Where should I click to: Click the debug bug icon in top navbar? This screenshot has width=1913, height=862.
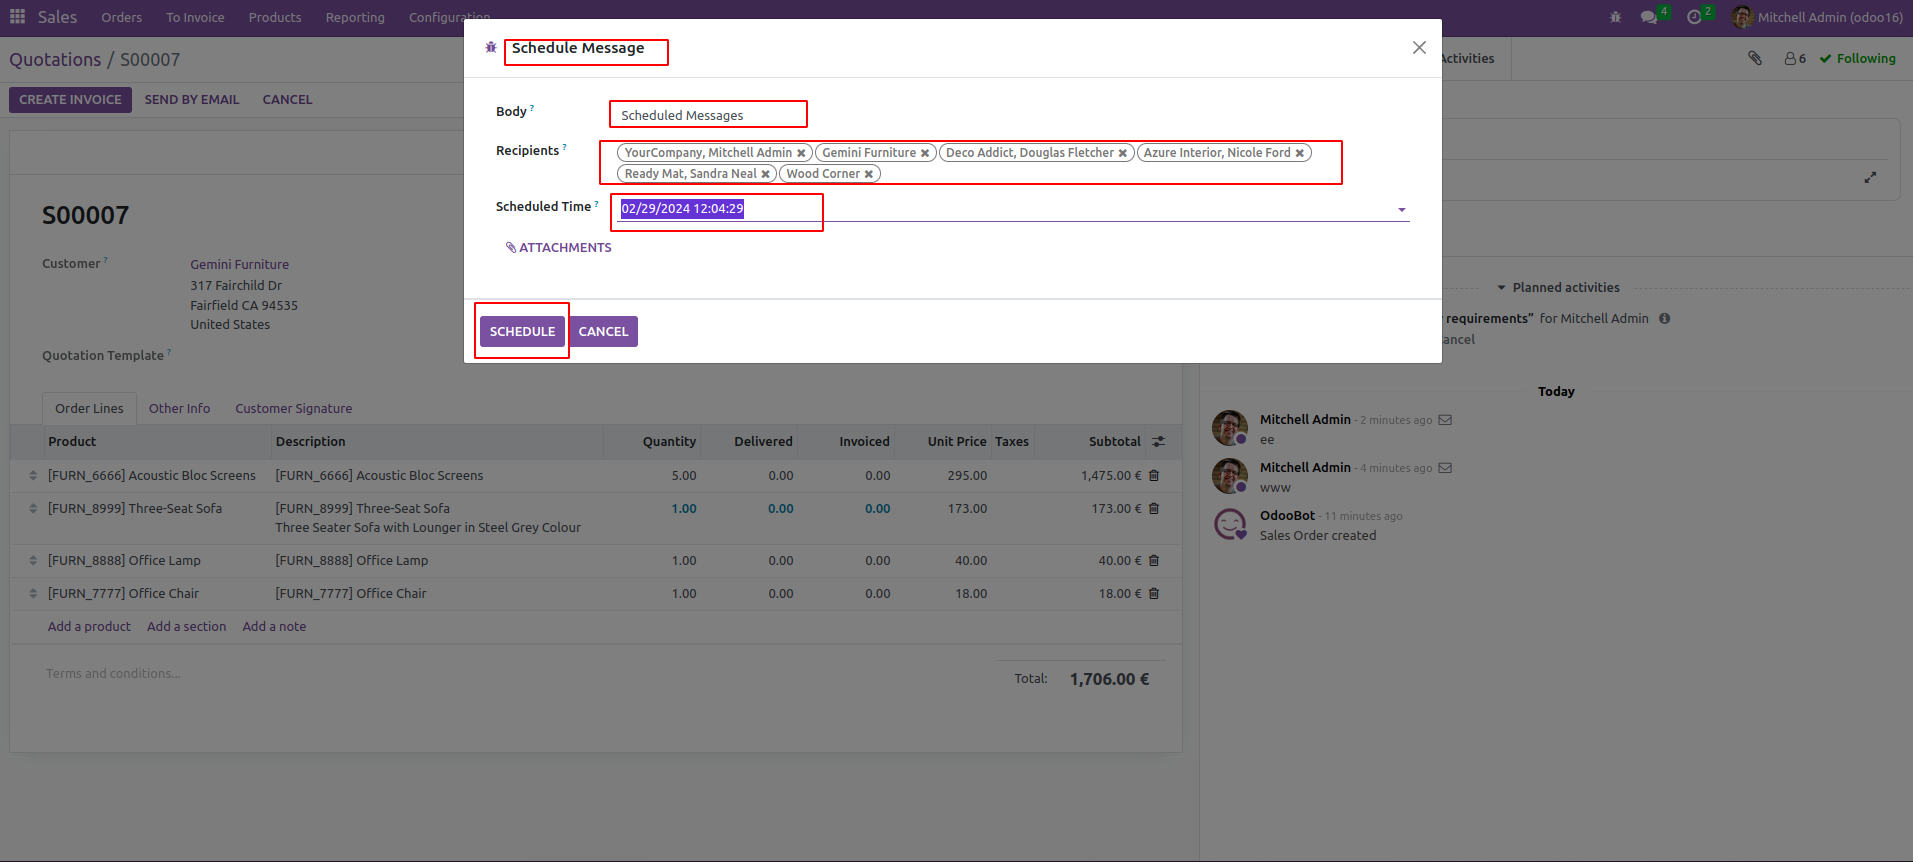tap(1615, 17)
